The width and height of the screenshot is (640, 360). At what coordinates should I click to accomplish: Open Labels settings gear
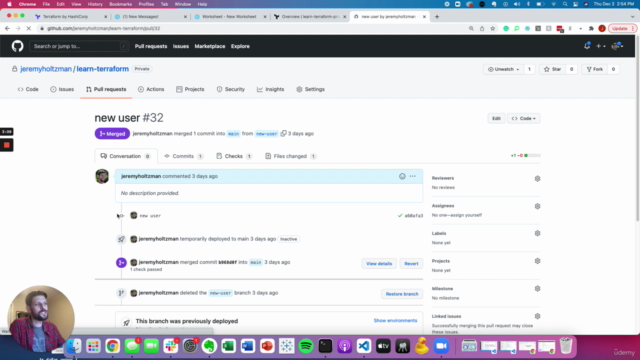pos(538,233)
